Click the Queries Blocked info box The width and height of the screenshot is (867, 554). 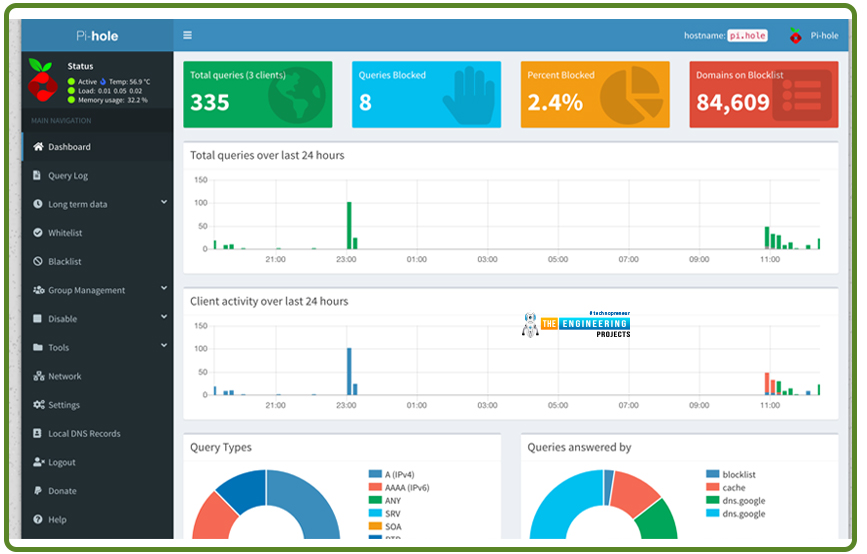(426, 95)
